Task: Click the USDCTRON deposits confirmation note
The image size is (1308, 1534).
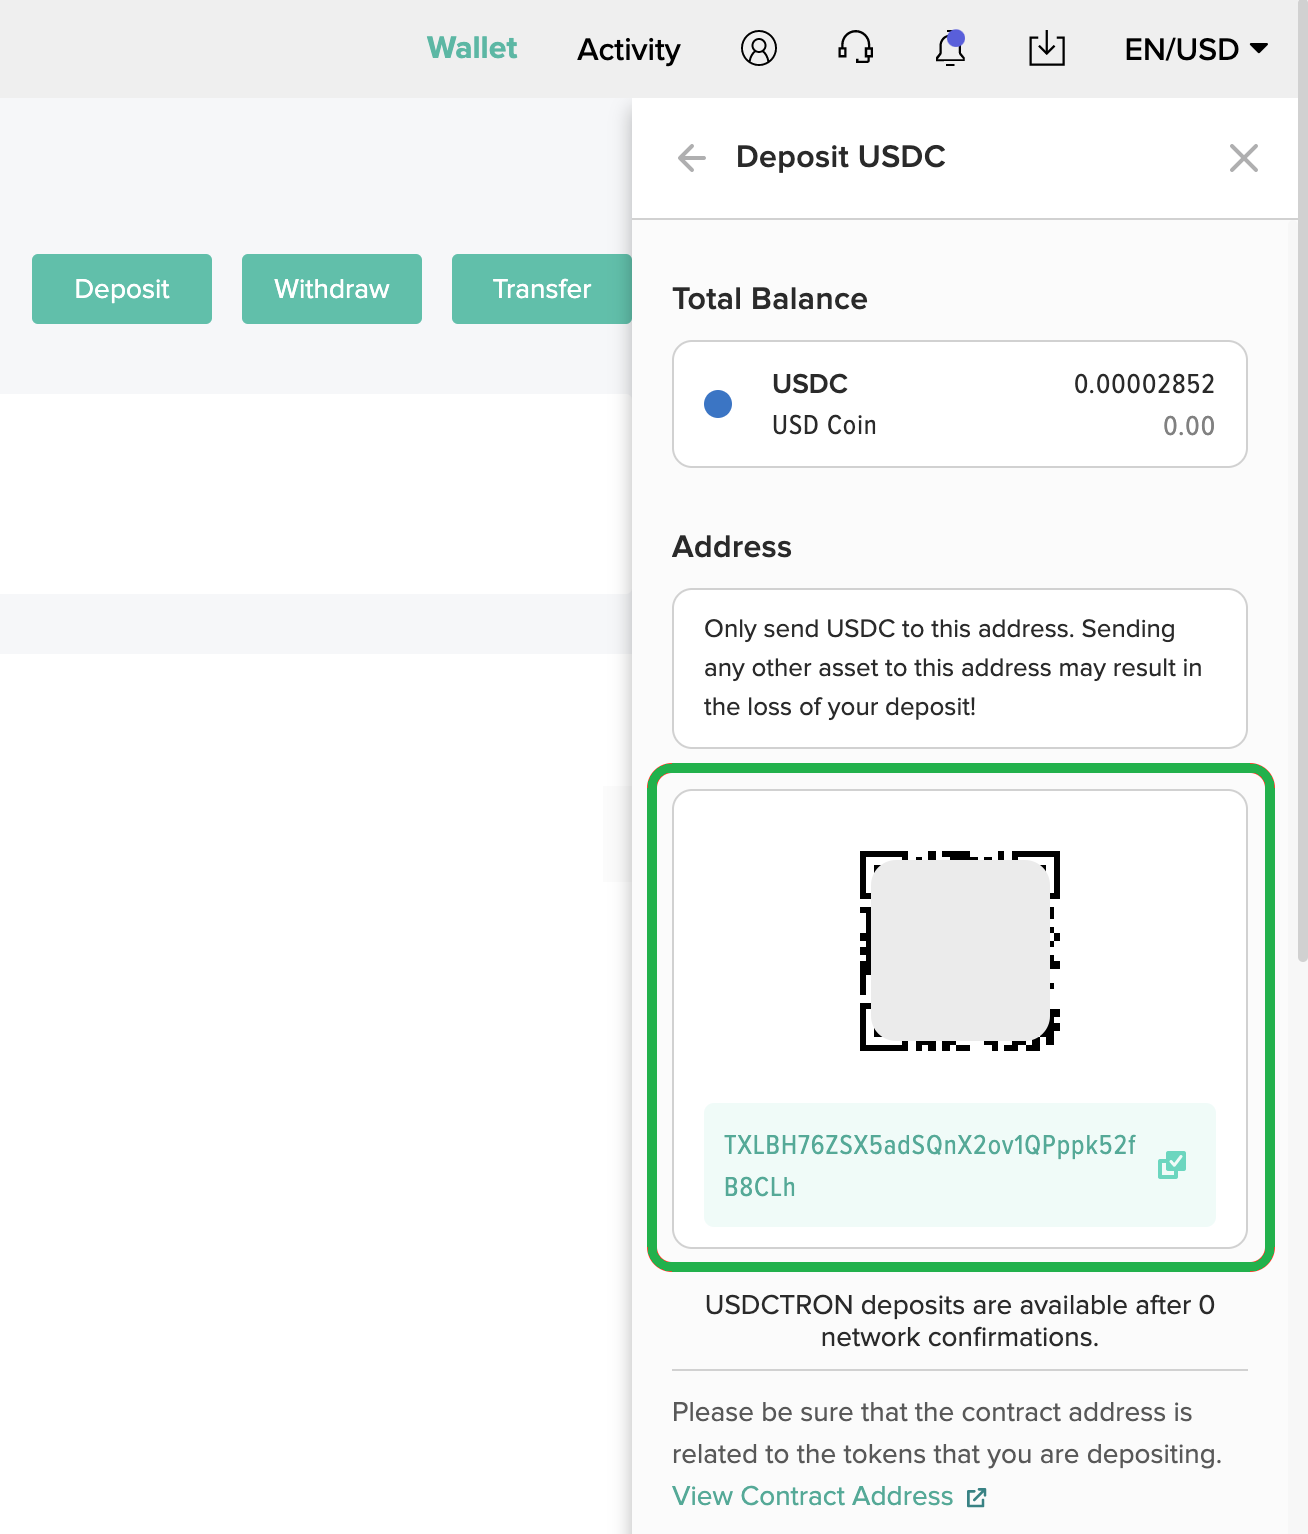Action: pos(960,1321)
